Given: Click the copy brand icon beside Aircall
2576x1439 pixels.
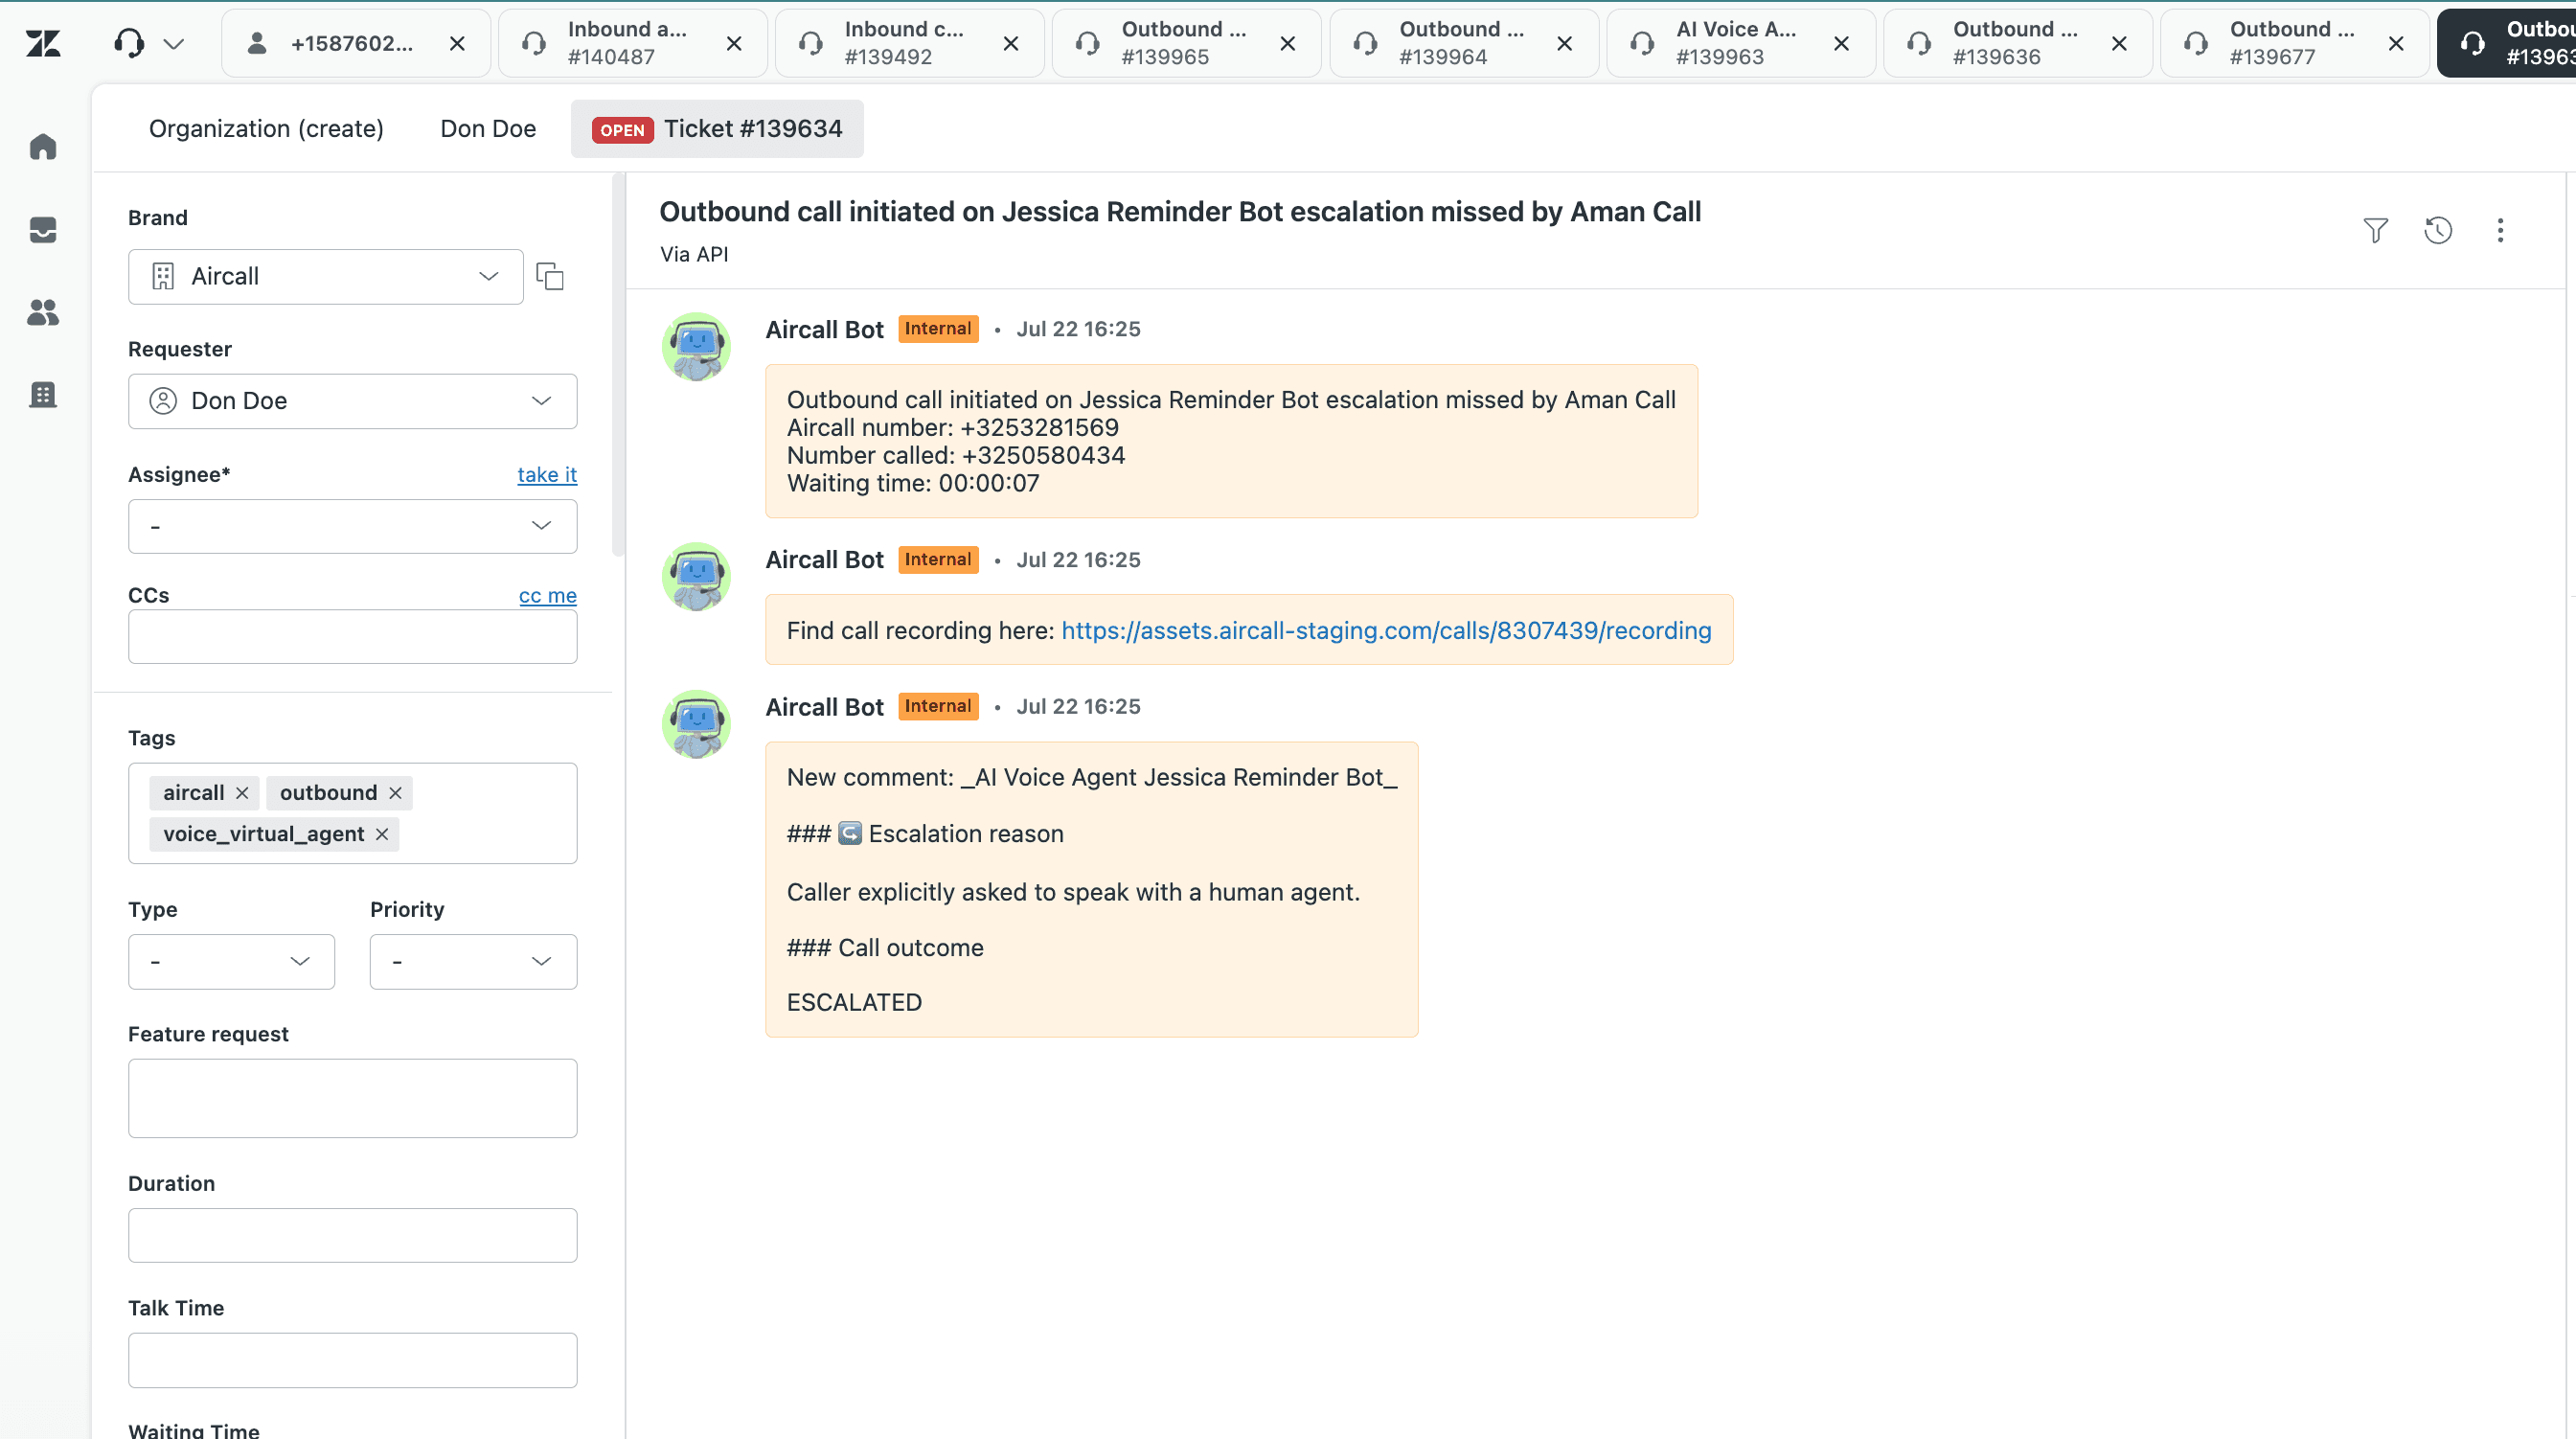Looking at the screenshot, I should pos(550,276).
